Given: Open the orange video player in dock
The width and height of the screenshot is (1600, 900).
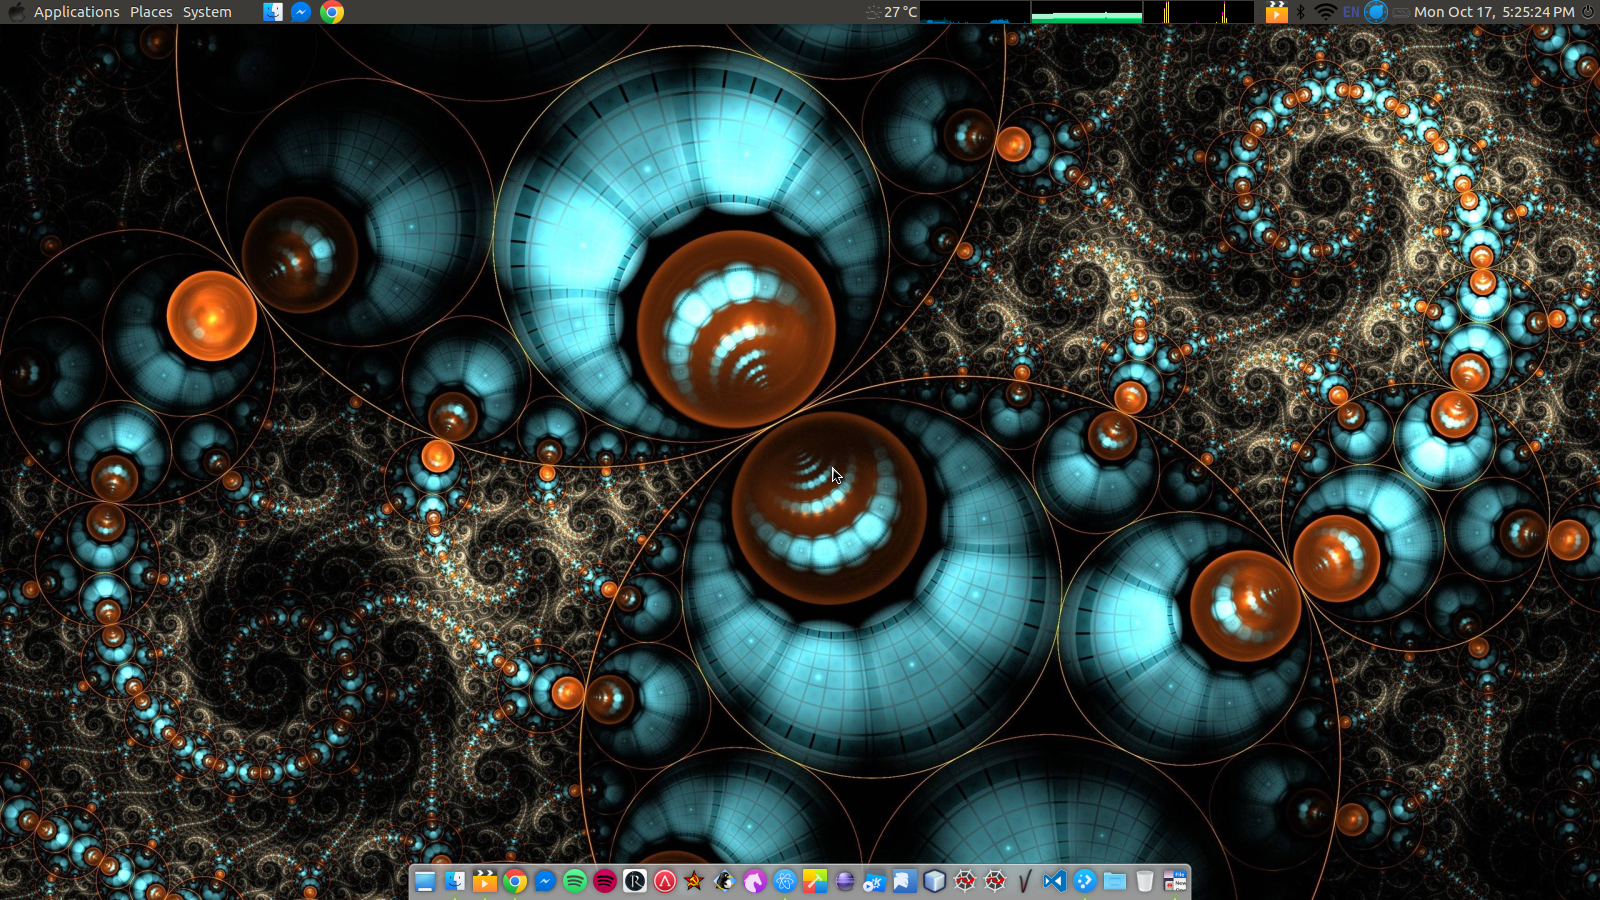Looking at the screenshot, I should click(485, 881).
